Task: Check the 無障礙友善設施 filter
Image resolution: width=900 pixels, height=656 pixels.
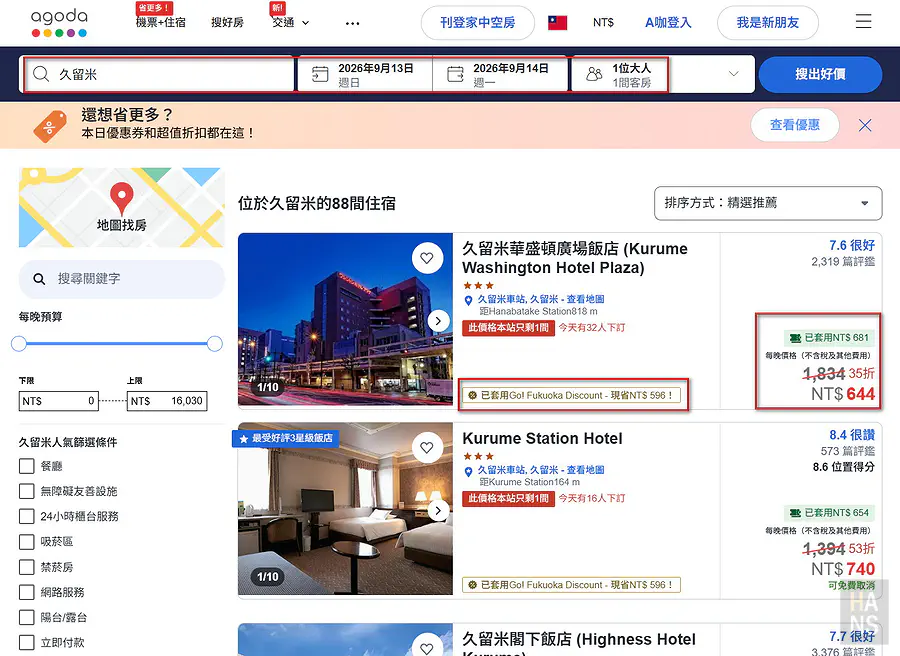Action: (x=26, y=491)
